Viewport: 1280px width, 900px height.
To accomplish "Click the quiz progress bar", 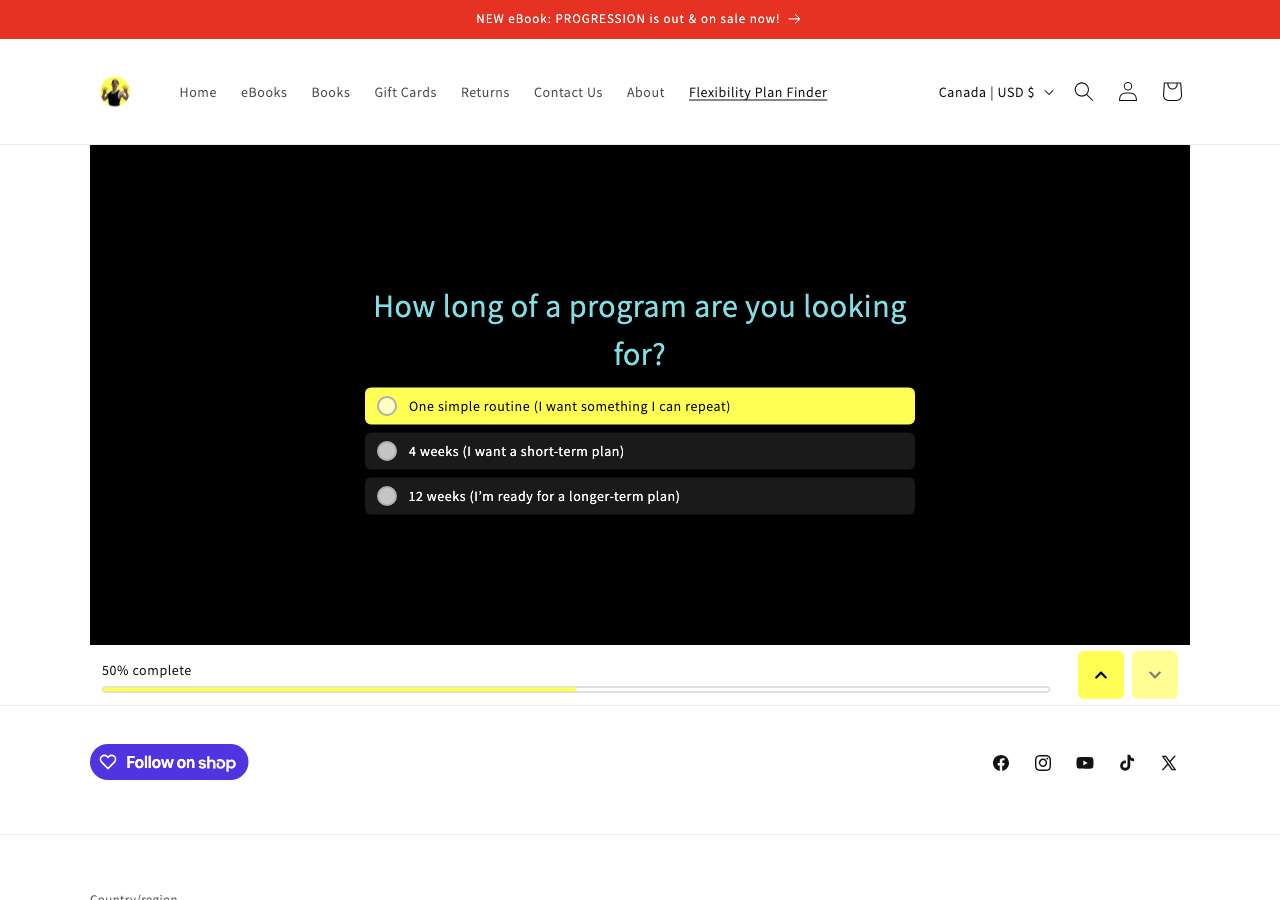I will click(x=576, y=689).
